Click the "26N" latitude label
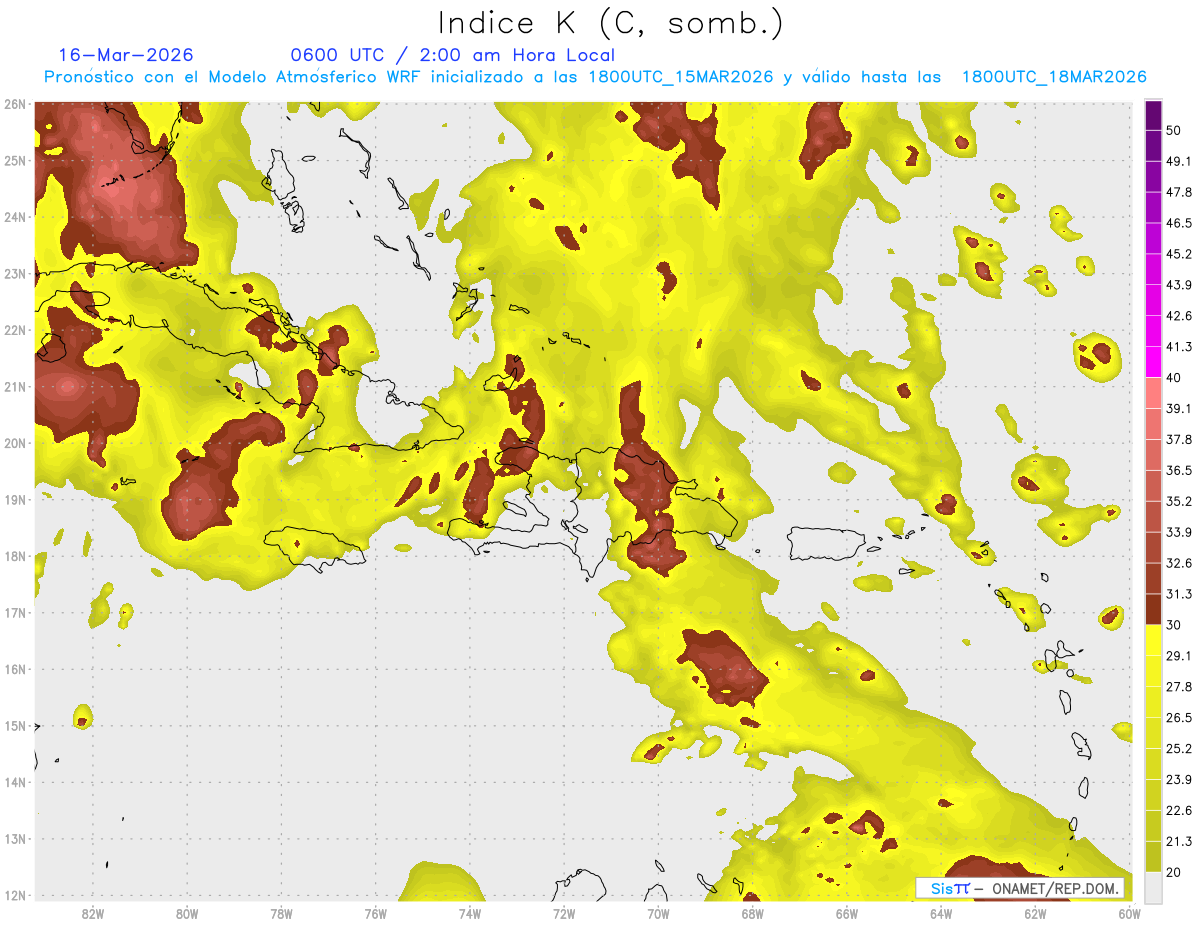The width and height of the screenshot is (1200, 927). coord(14,104)
